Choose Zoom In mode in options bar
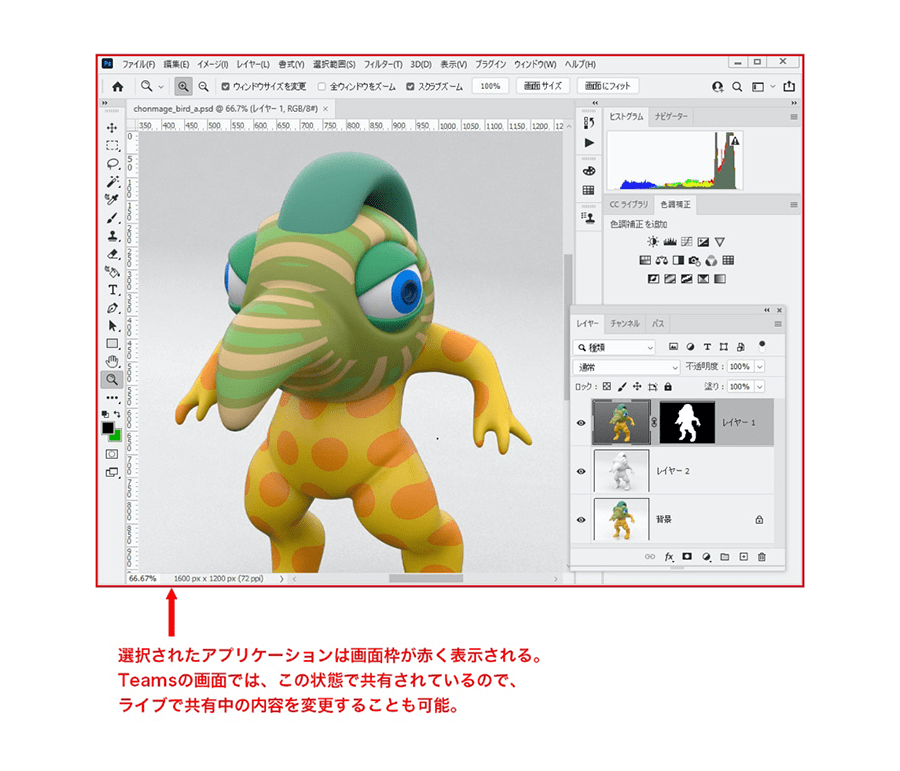900x771 pixels. coord(183,87)
